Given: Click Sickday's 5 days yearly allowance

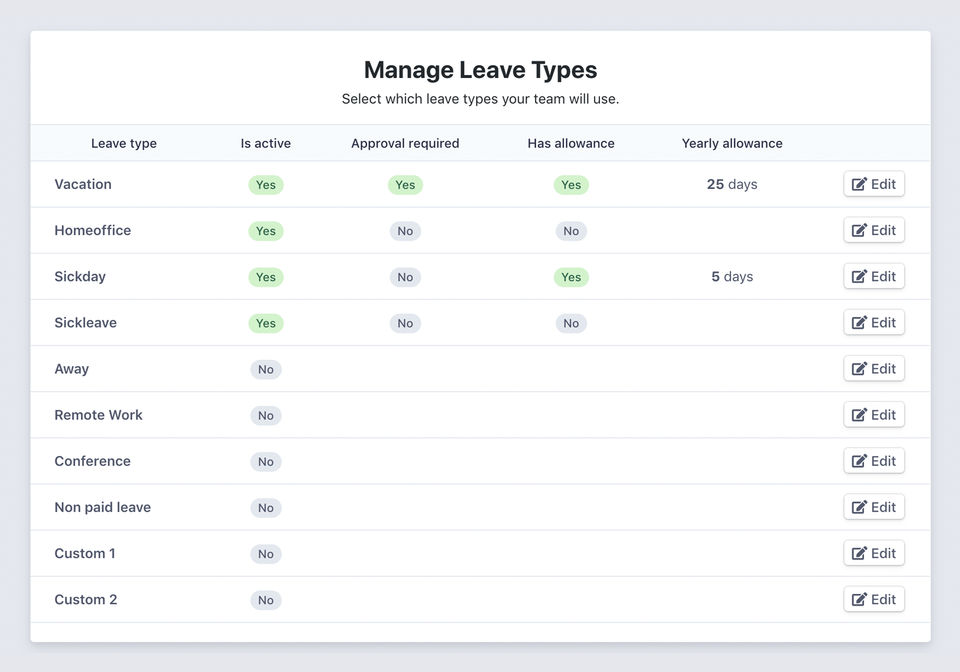Looking at the screenshot, I should tap(732, 276).
